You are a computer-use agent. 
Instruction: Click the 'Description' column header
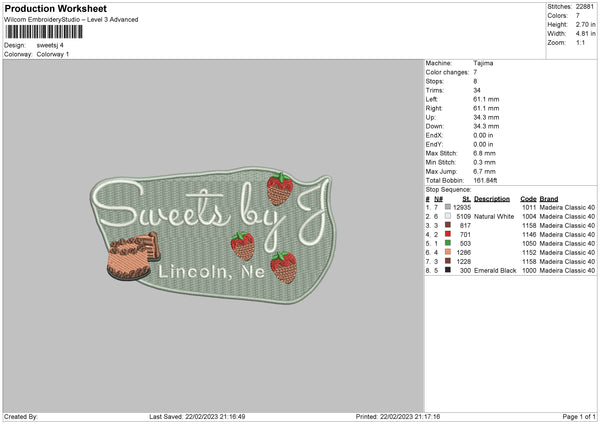coord(492,199)
